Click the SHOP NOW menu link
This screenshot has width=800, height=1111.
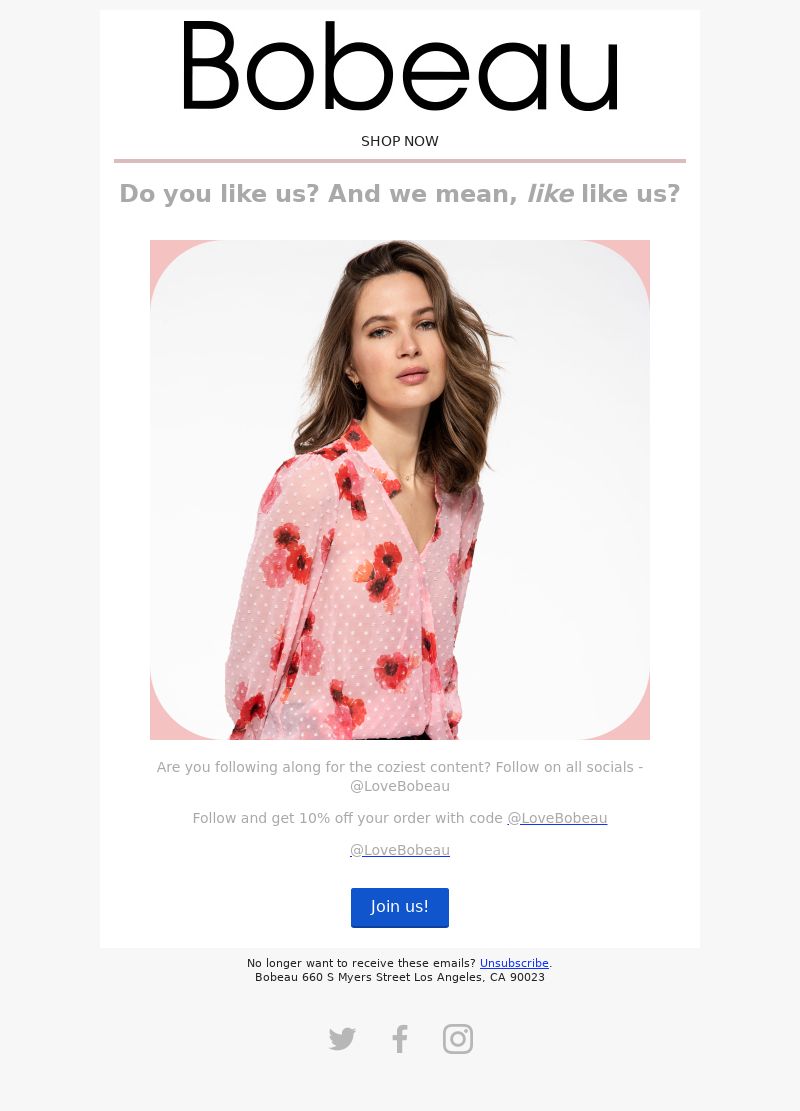[400, 141]
